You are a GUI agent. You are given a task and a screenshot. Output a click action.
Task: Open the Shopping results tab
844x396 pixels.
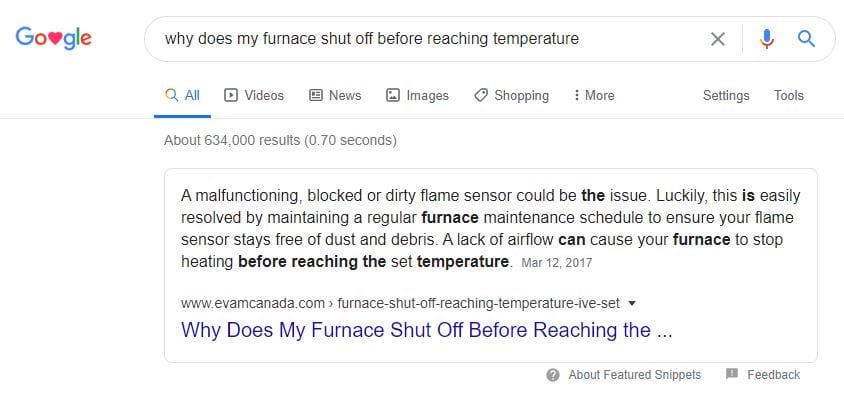511,96
